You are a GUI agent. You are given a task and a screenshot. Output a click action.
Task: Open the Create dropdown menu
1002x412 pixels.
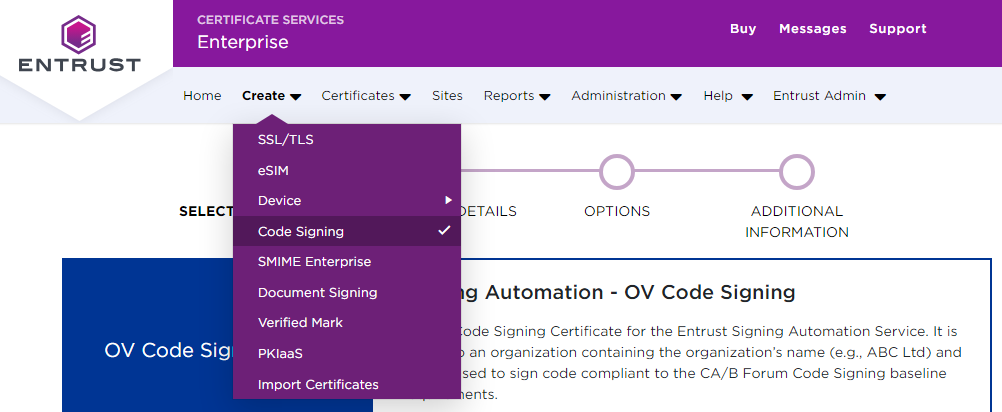(x=271, y=96)
